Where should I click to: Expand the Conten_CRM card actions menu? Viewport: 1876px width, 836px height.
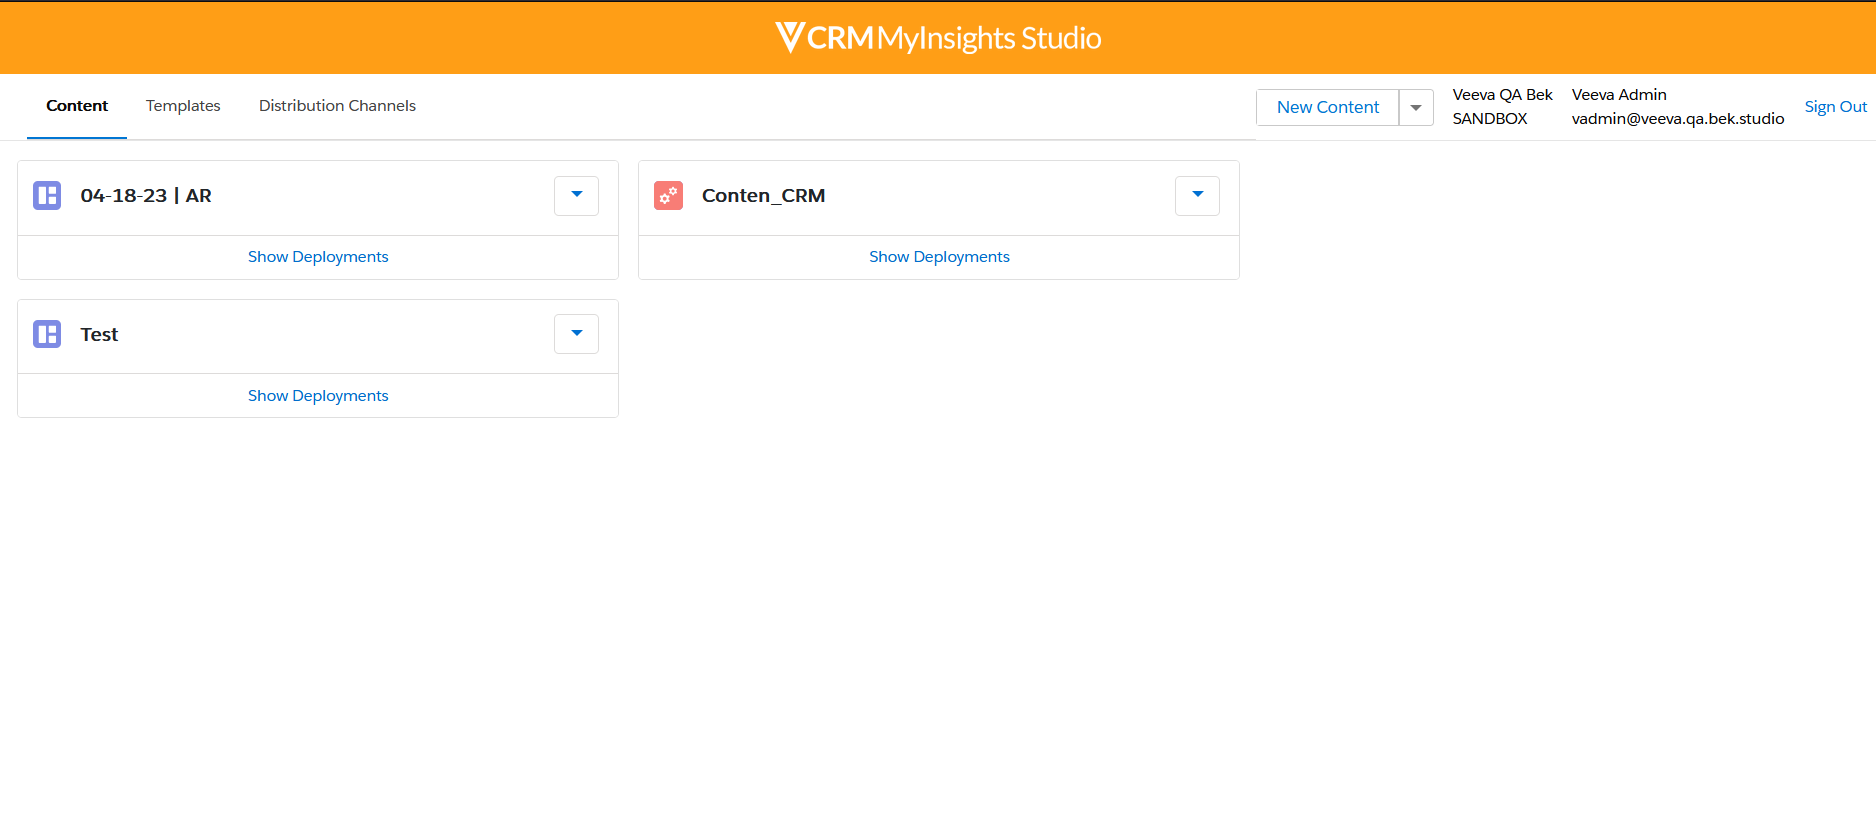click(1197, 195)
